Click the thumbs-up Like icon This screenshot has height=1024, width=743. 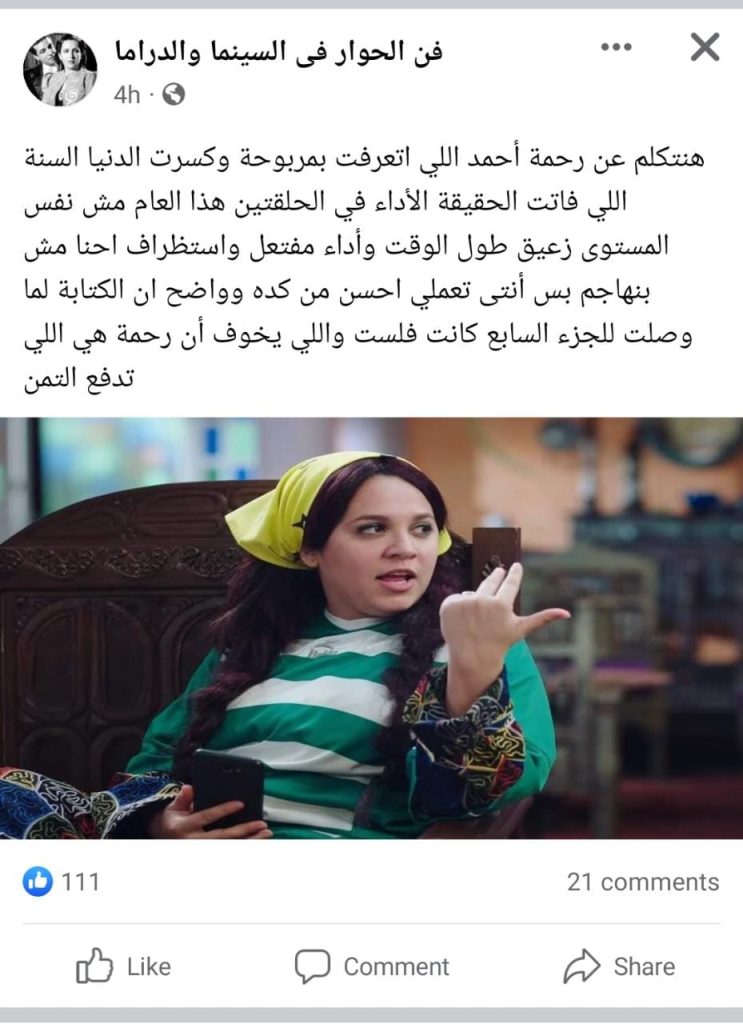coord(94,966)
